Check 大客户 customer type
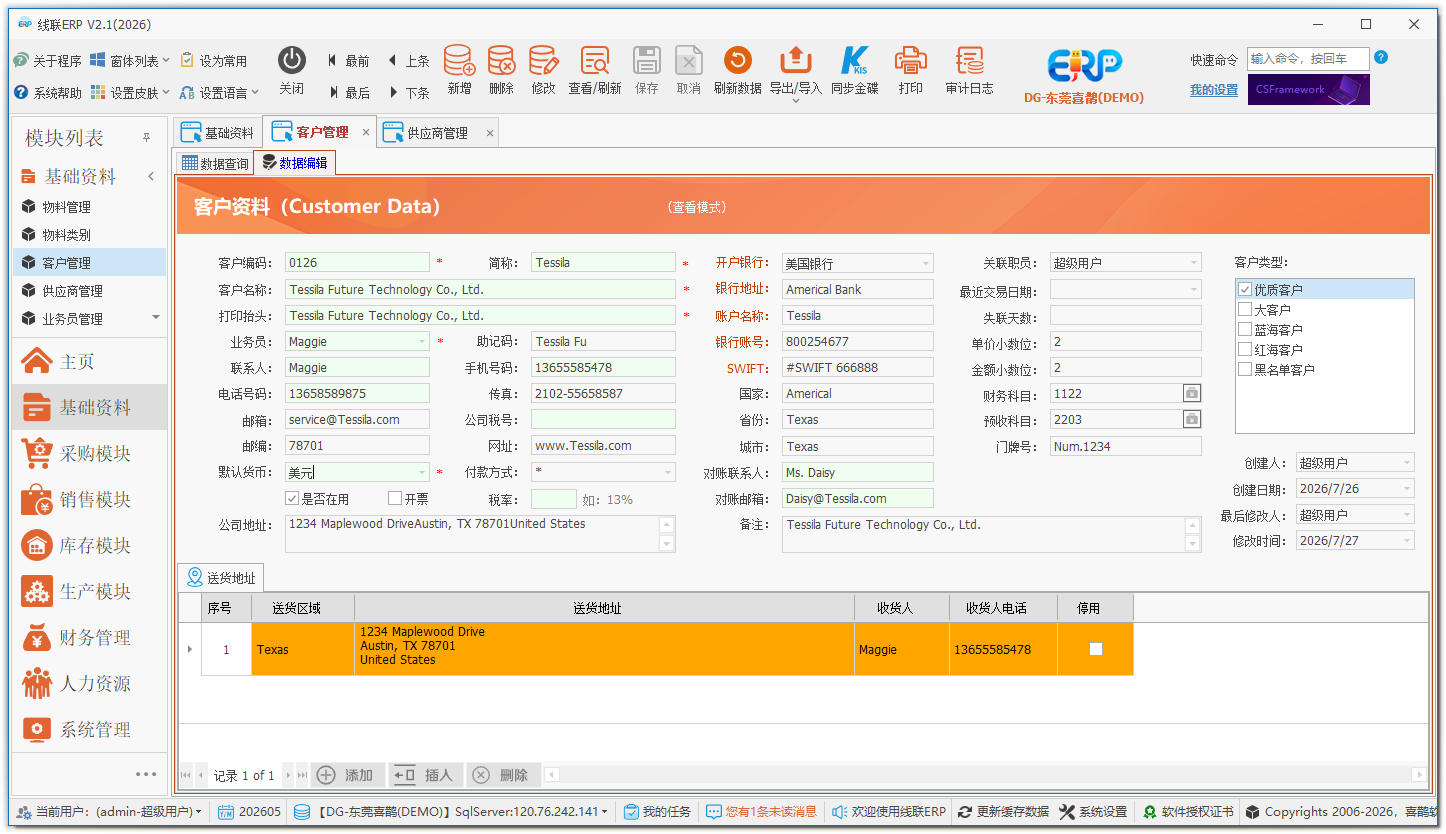Screen dimensions: 1446x834 (x=1245, y=310)
